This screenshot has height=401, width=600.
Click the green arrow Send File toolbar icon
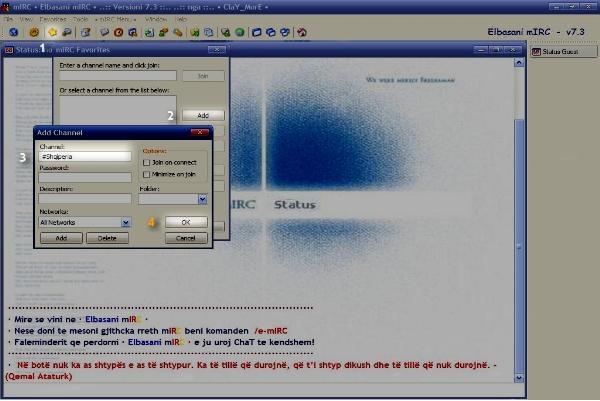pyautogui.click(x=149, y=33)
